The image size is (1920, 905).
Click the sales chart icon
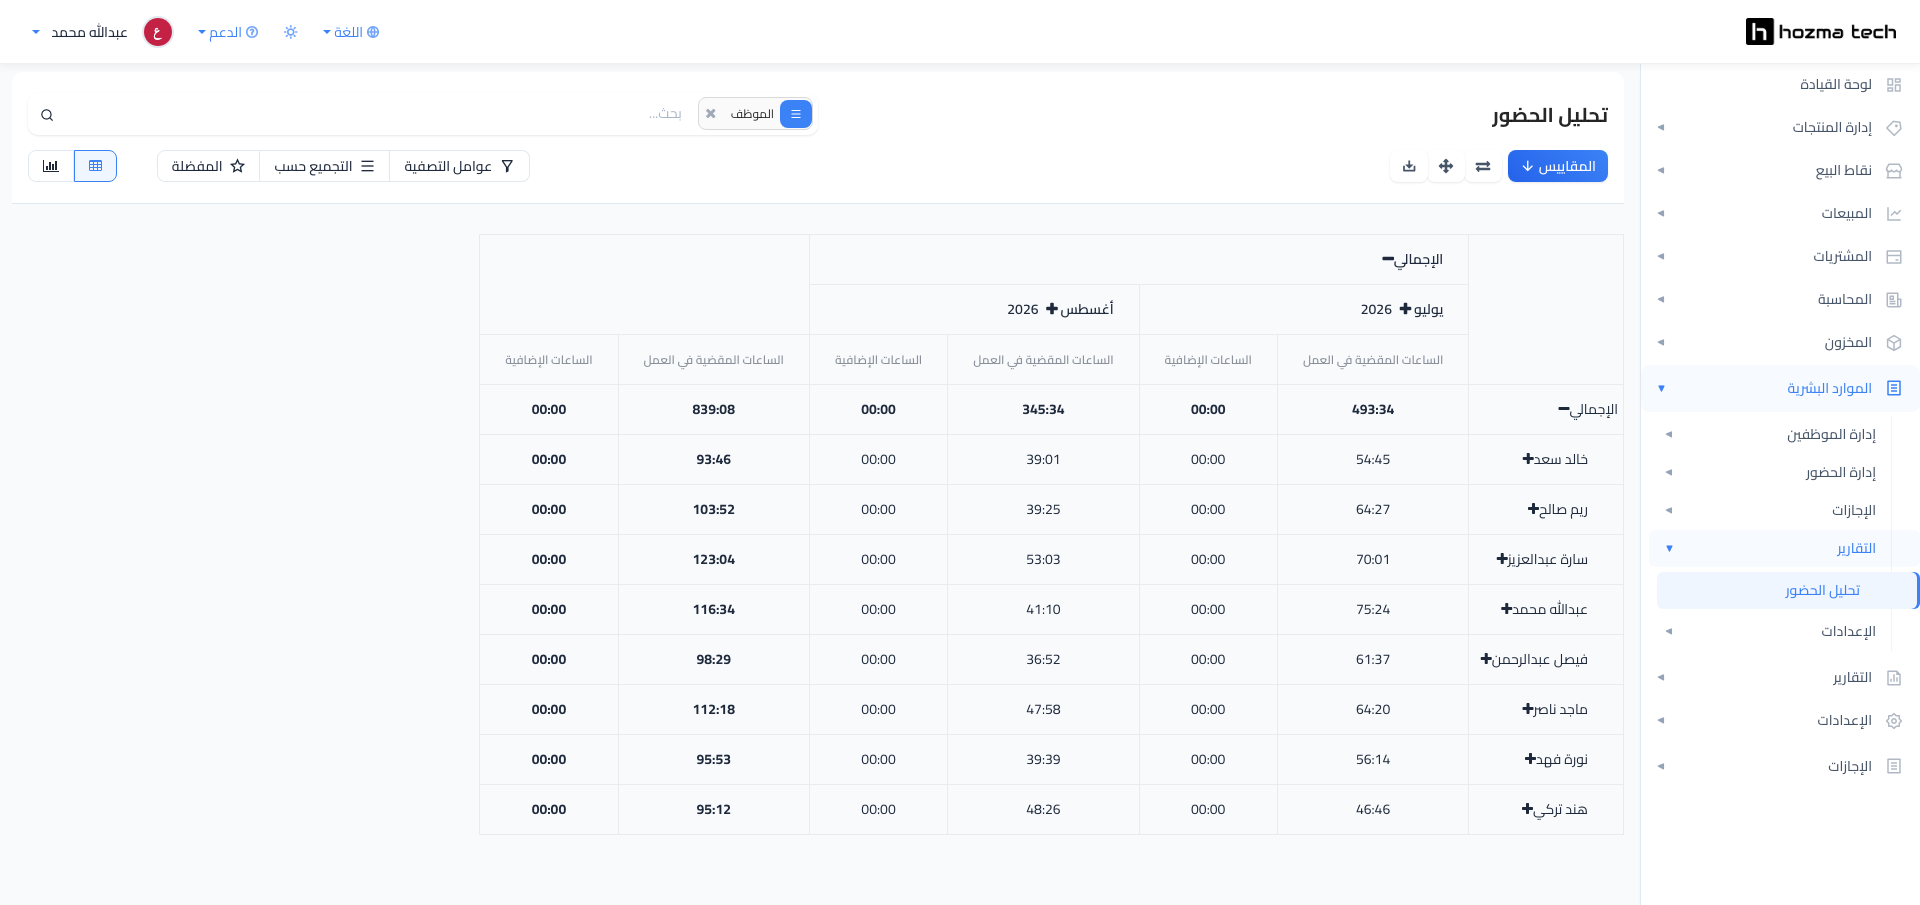1894,214
